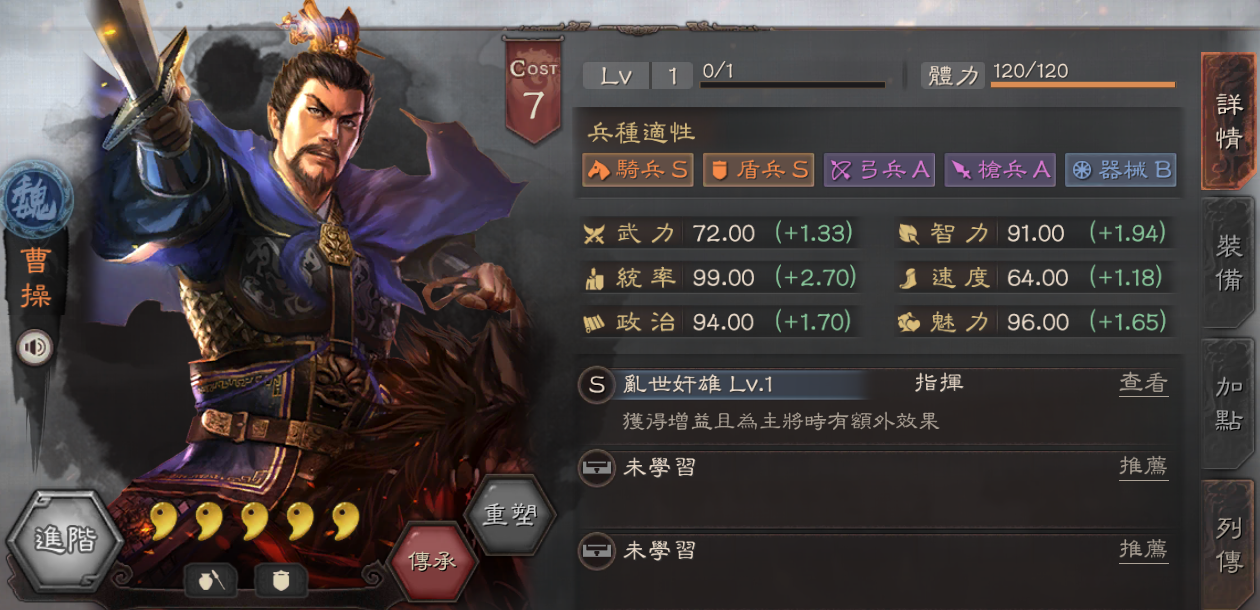Switch to the 詳情 tab
1260x610 pixels.
click(x=1229, y=121)
